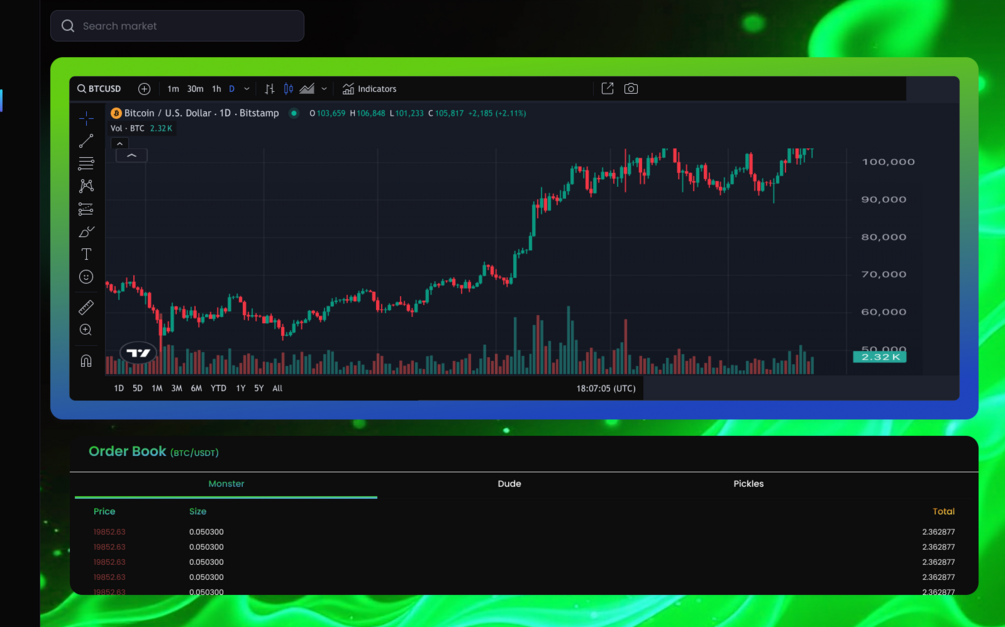Screen dimensions: 1005x627
Task: Click the Bitcoin / U.S. Dollar chart title
Action: [201, 113]
